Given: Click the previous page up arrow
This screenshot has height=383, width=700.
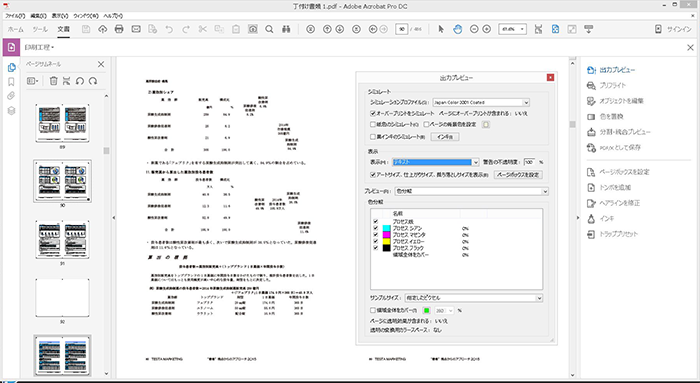Looking at the screenshot, I should (x=327, y=29).
